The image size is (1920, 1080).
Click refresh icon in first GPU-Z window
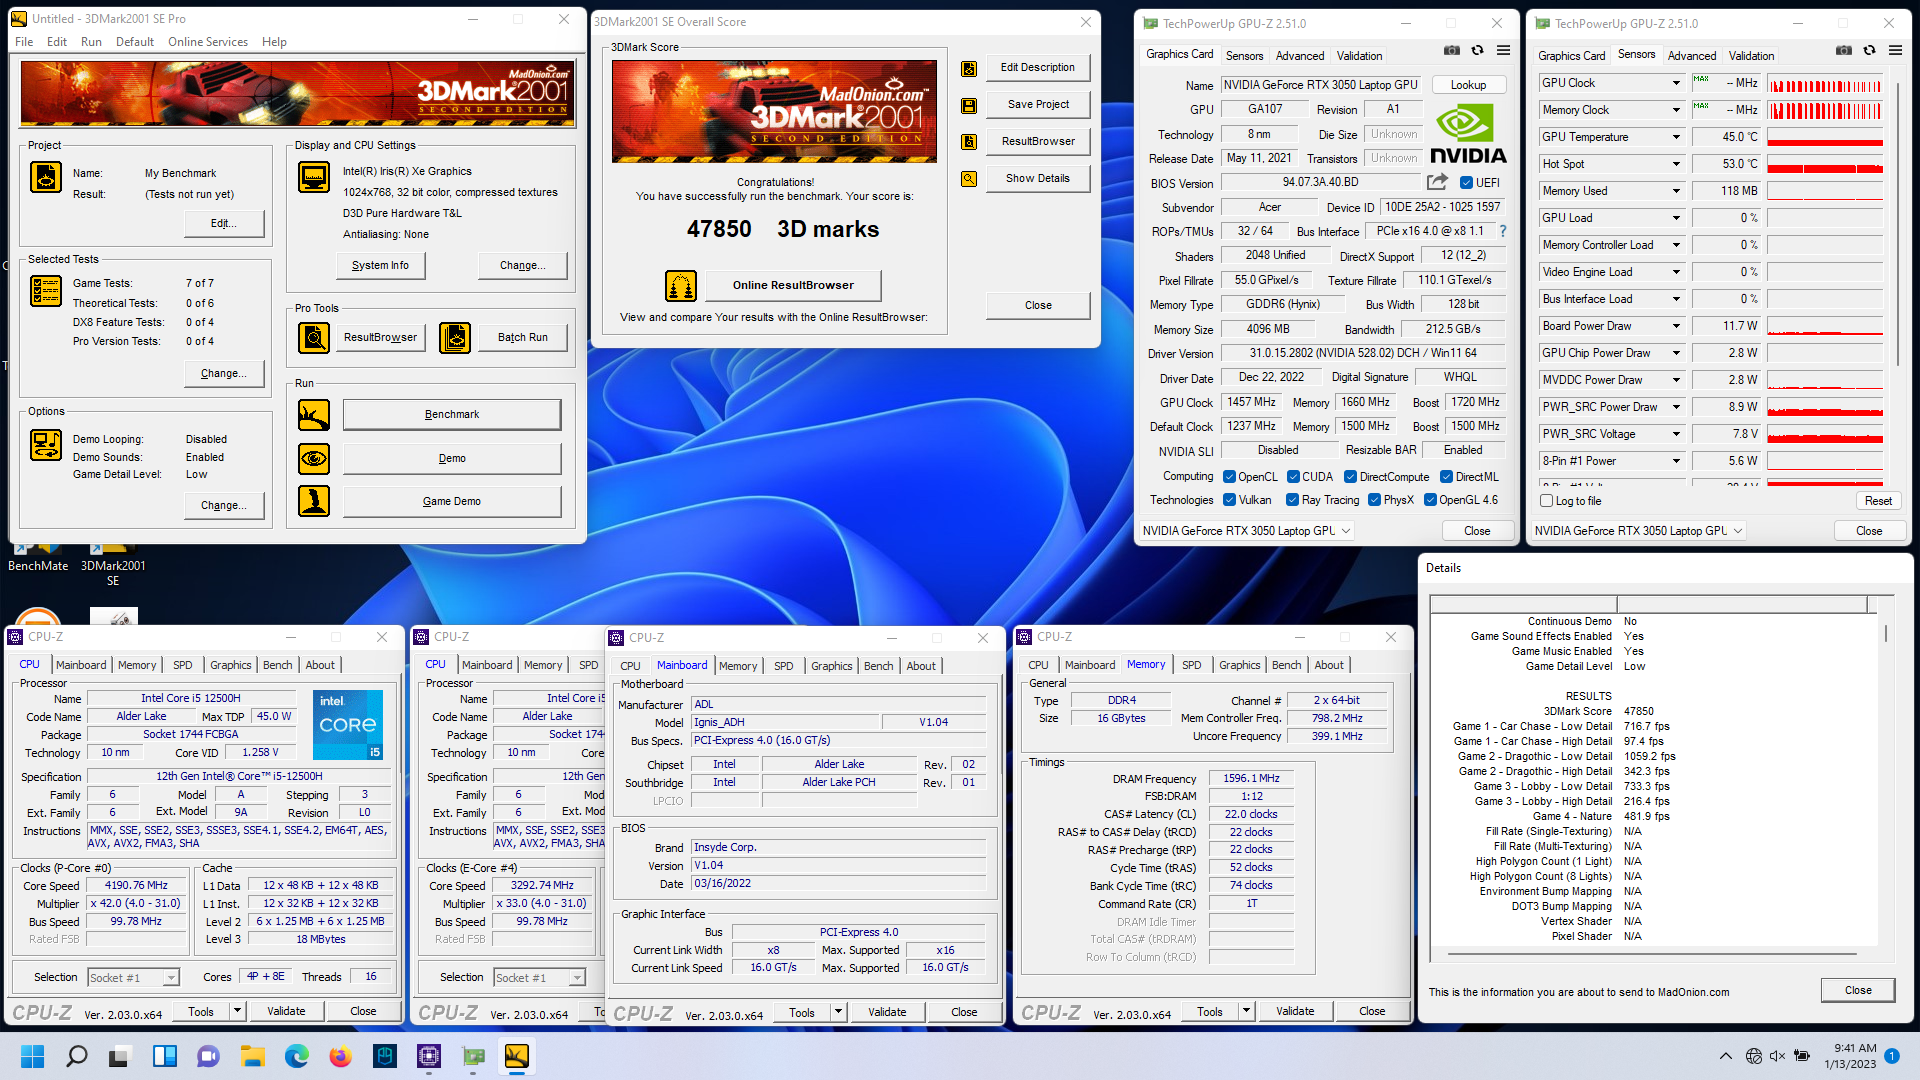pyautogui.click(x=1478, y=50)
